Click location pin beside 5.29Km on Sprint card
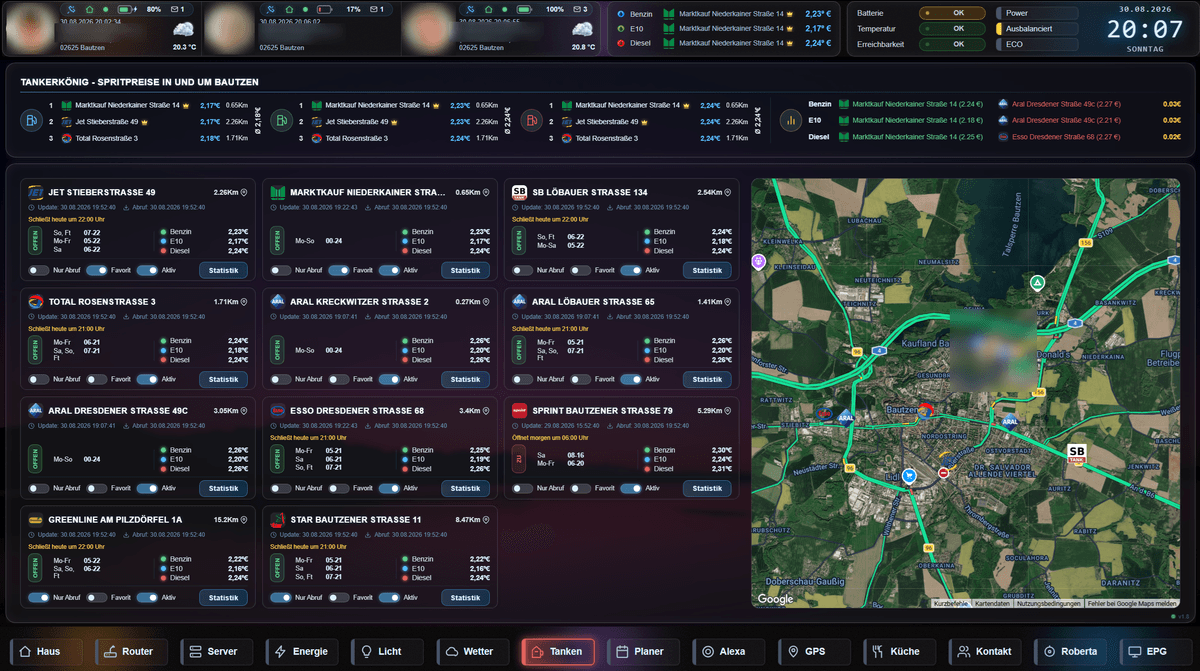Screen dimensions: 1200x671 [x=728, y=410]
